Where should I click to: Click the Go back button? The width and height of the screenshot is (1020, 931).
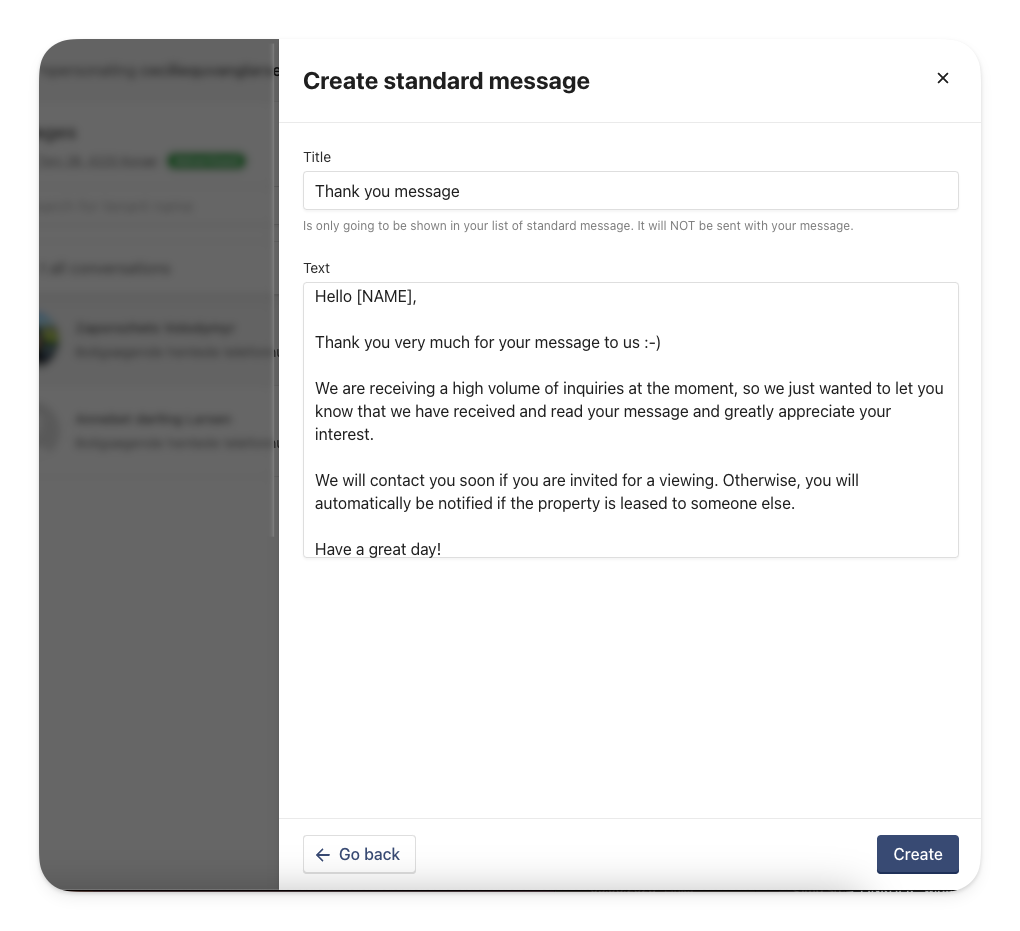coord(359,854)
